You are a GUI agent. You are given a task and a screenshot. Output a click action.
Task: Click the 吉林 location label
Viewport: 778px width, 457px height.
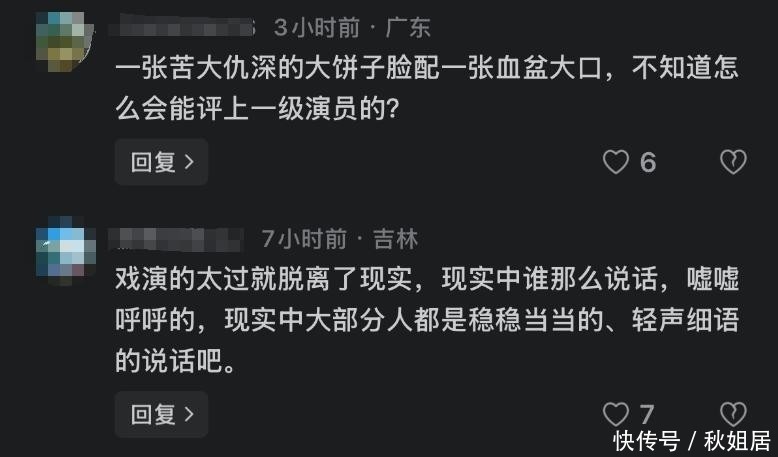[x=395, y=239]
